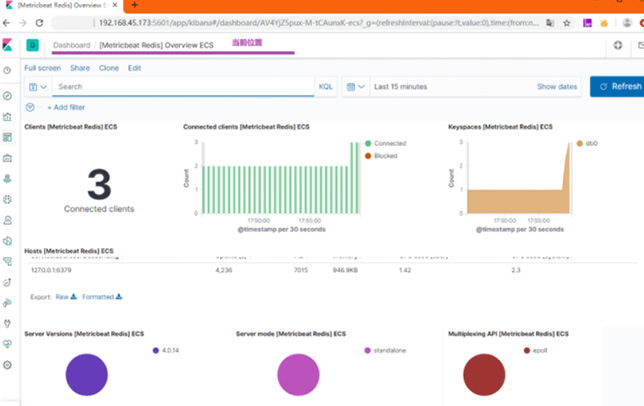Viewport: 644px width, 406px height.
Task: Toggle epoll legend entry
Action: 536,350
